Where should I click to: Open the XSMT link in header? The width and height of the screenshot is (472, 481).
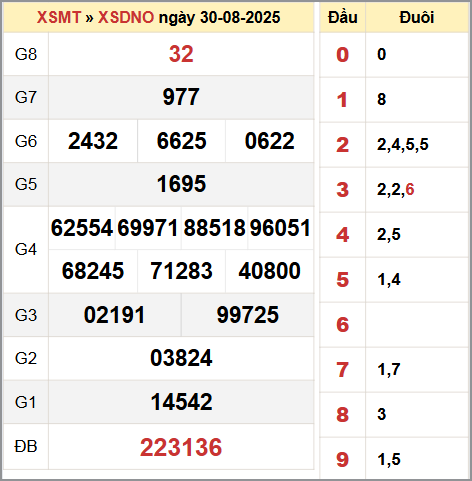tap(59, 17)
